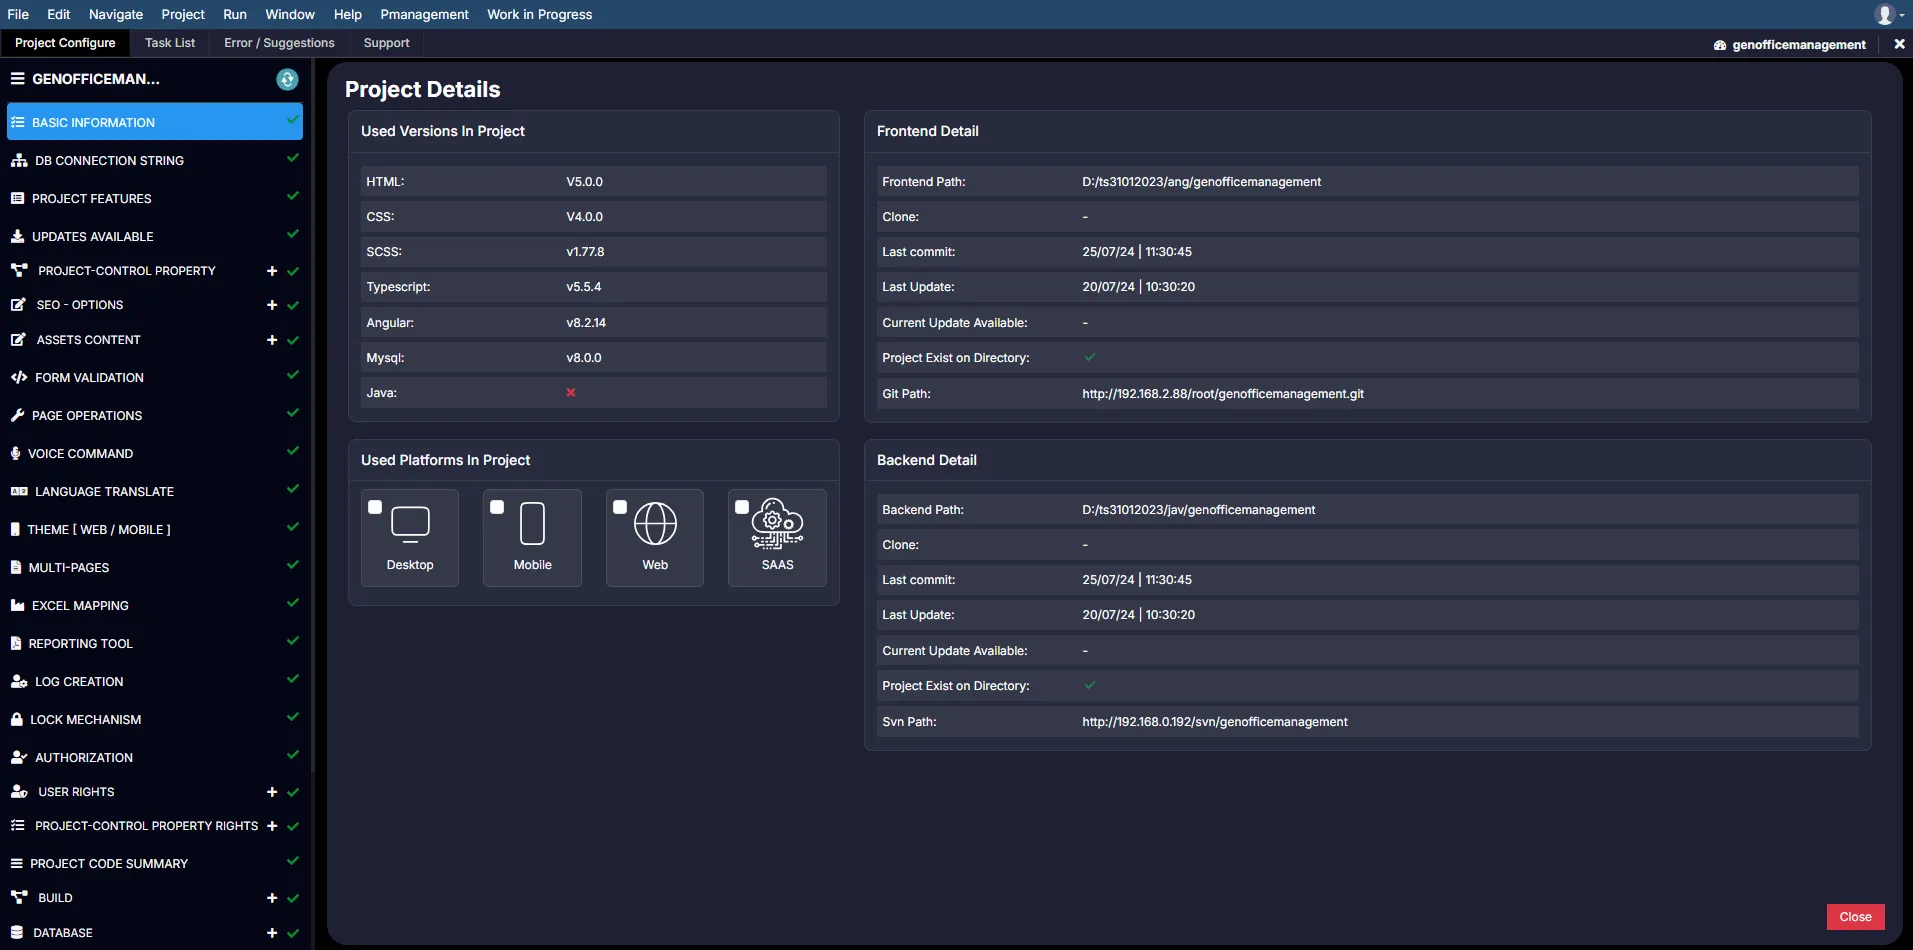Screen dimensions: 1913x950
Task: Expand PROJECT-CONTROL PROPERTY with plus icon
Action: tap(271, 271)
